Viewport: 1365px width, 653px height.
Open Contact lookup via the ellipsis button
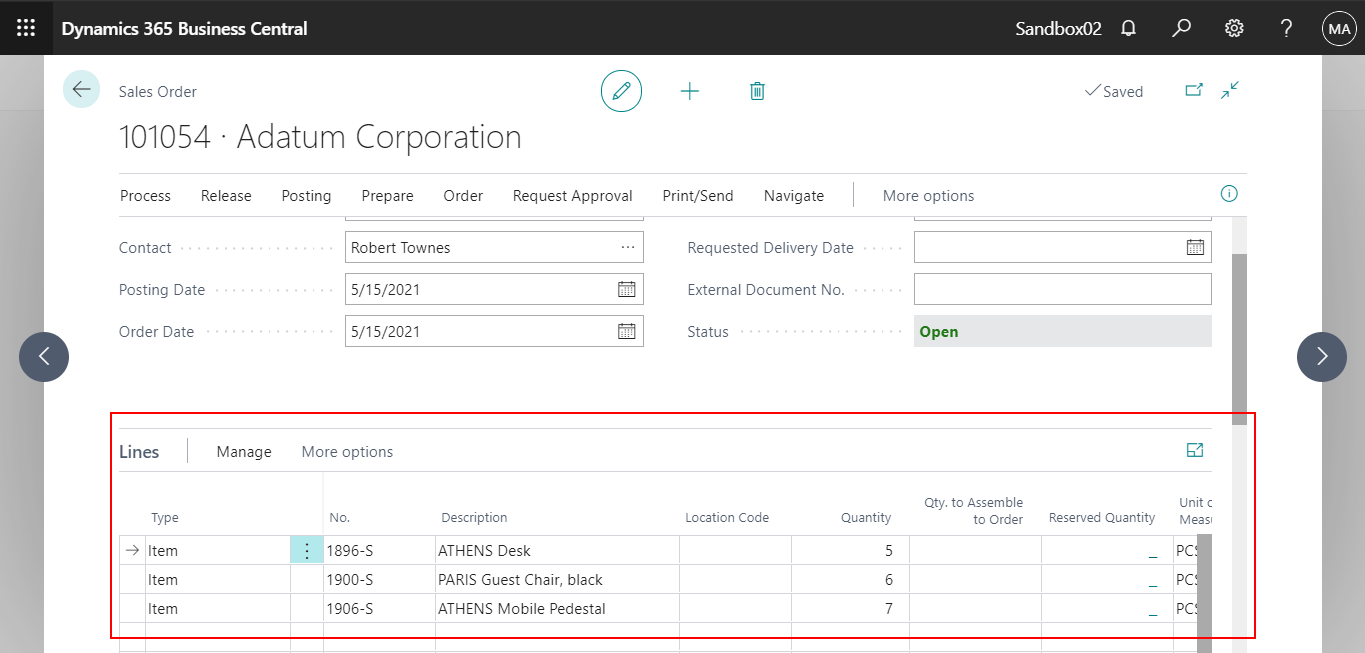tap(628, 247)
